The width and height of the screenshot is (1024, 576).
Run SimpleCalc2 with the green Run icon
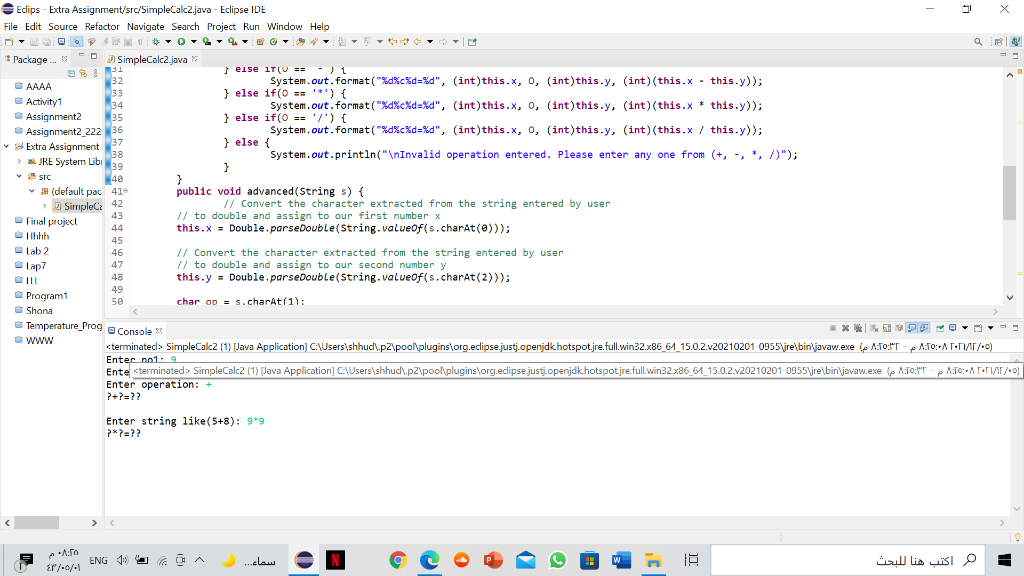pos(182,42)
